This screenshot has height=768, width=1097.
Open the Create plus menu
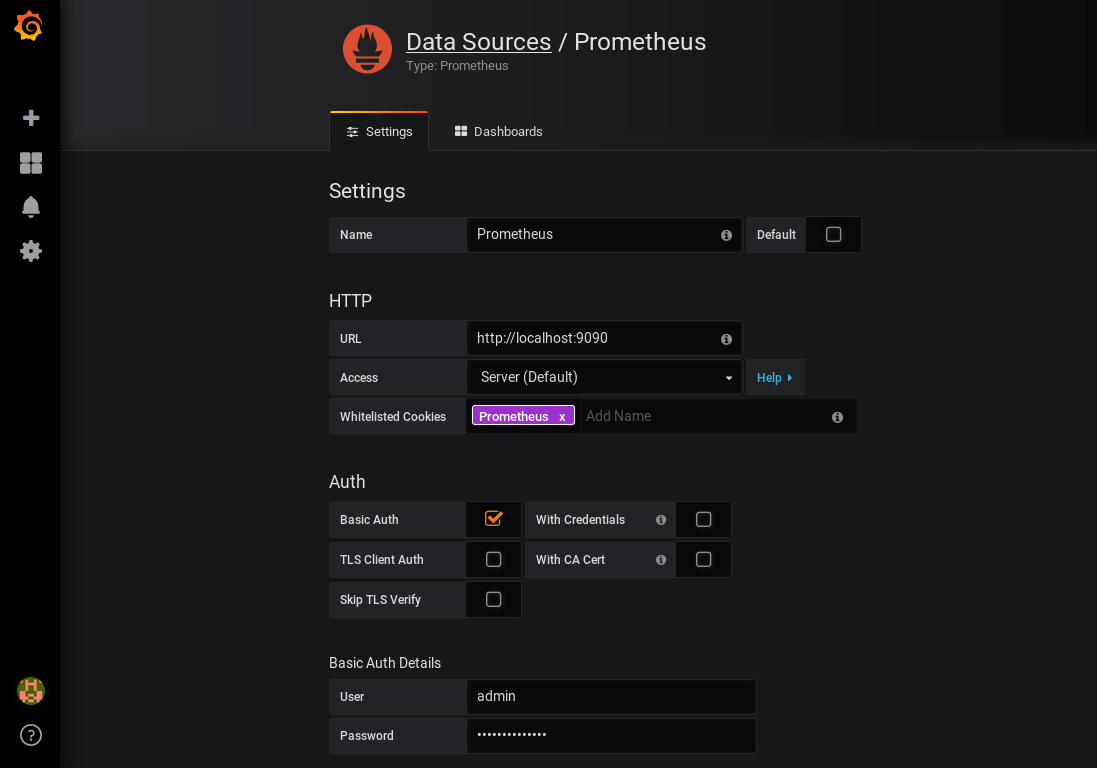pyautogui.click(x=31, y=118)
